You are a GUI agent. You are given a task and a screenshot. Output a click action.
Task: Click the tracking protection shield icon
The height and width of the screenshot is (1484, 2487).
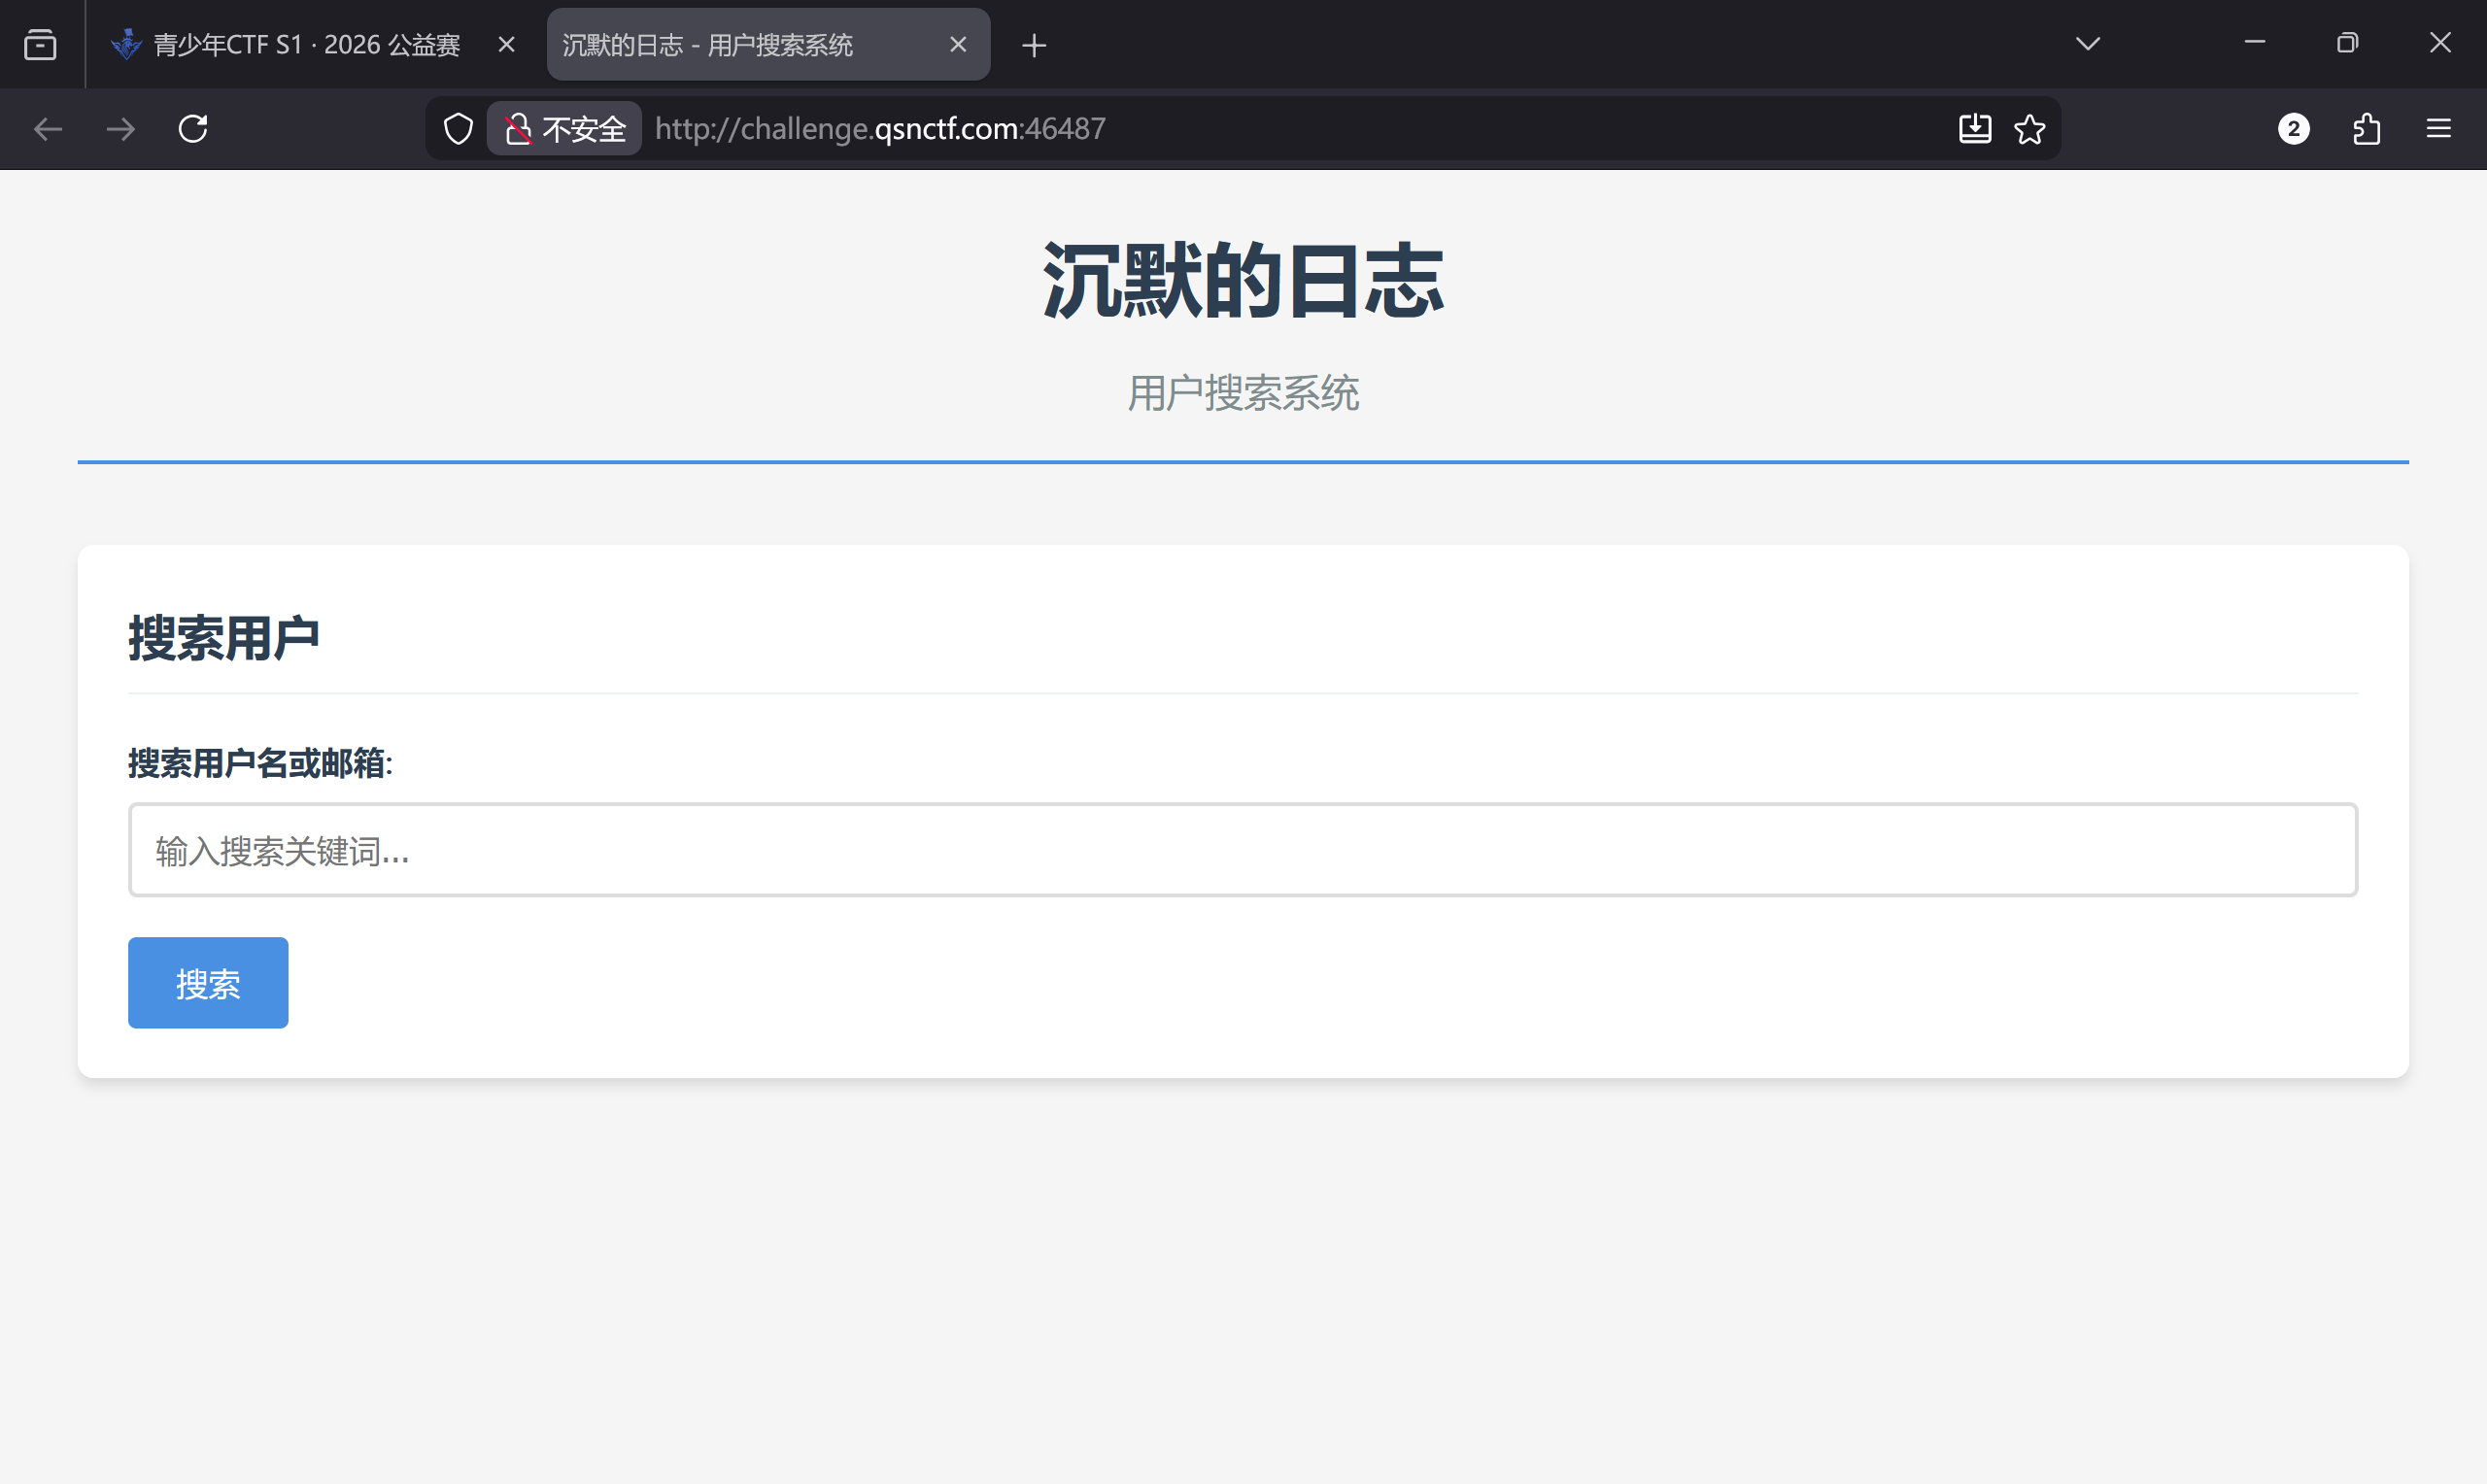pos(458,129)
